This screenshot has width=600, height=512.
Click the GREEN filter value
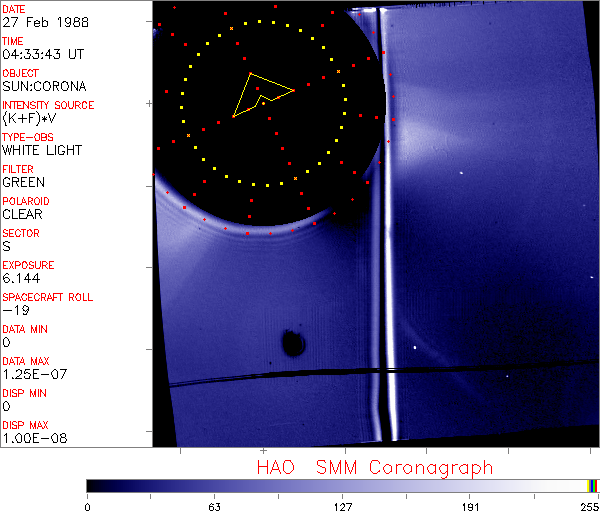coord(23,183)
